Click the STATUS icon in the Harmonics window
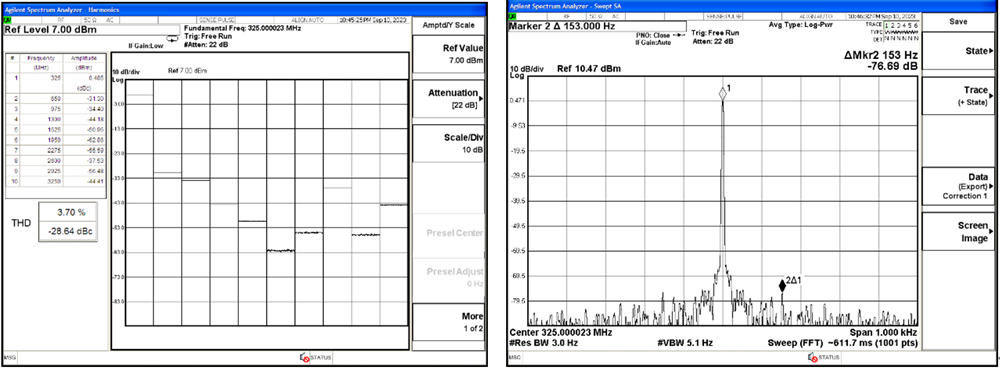The height and width of the screenshot is (371, 1000). [304, 358]
